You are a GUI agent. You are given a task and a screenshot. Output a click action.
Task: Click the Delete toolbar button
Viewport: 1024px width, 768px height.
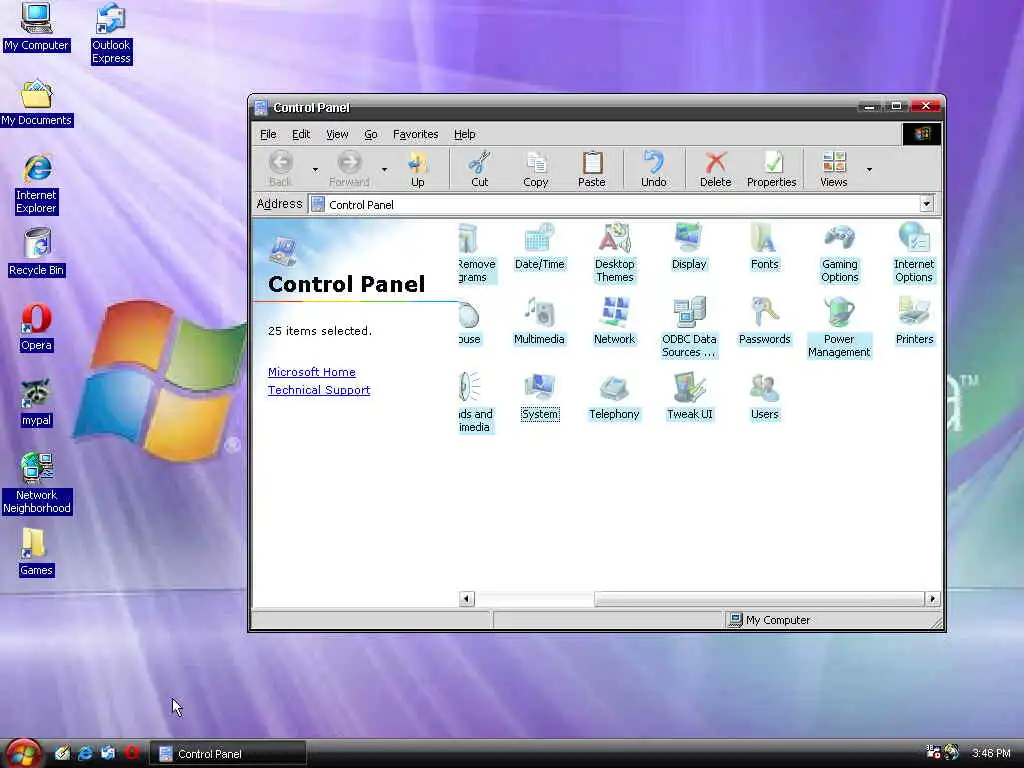pyautogui.click(x=716, y=169)
